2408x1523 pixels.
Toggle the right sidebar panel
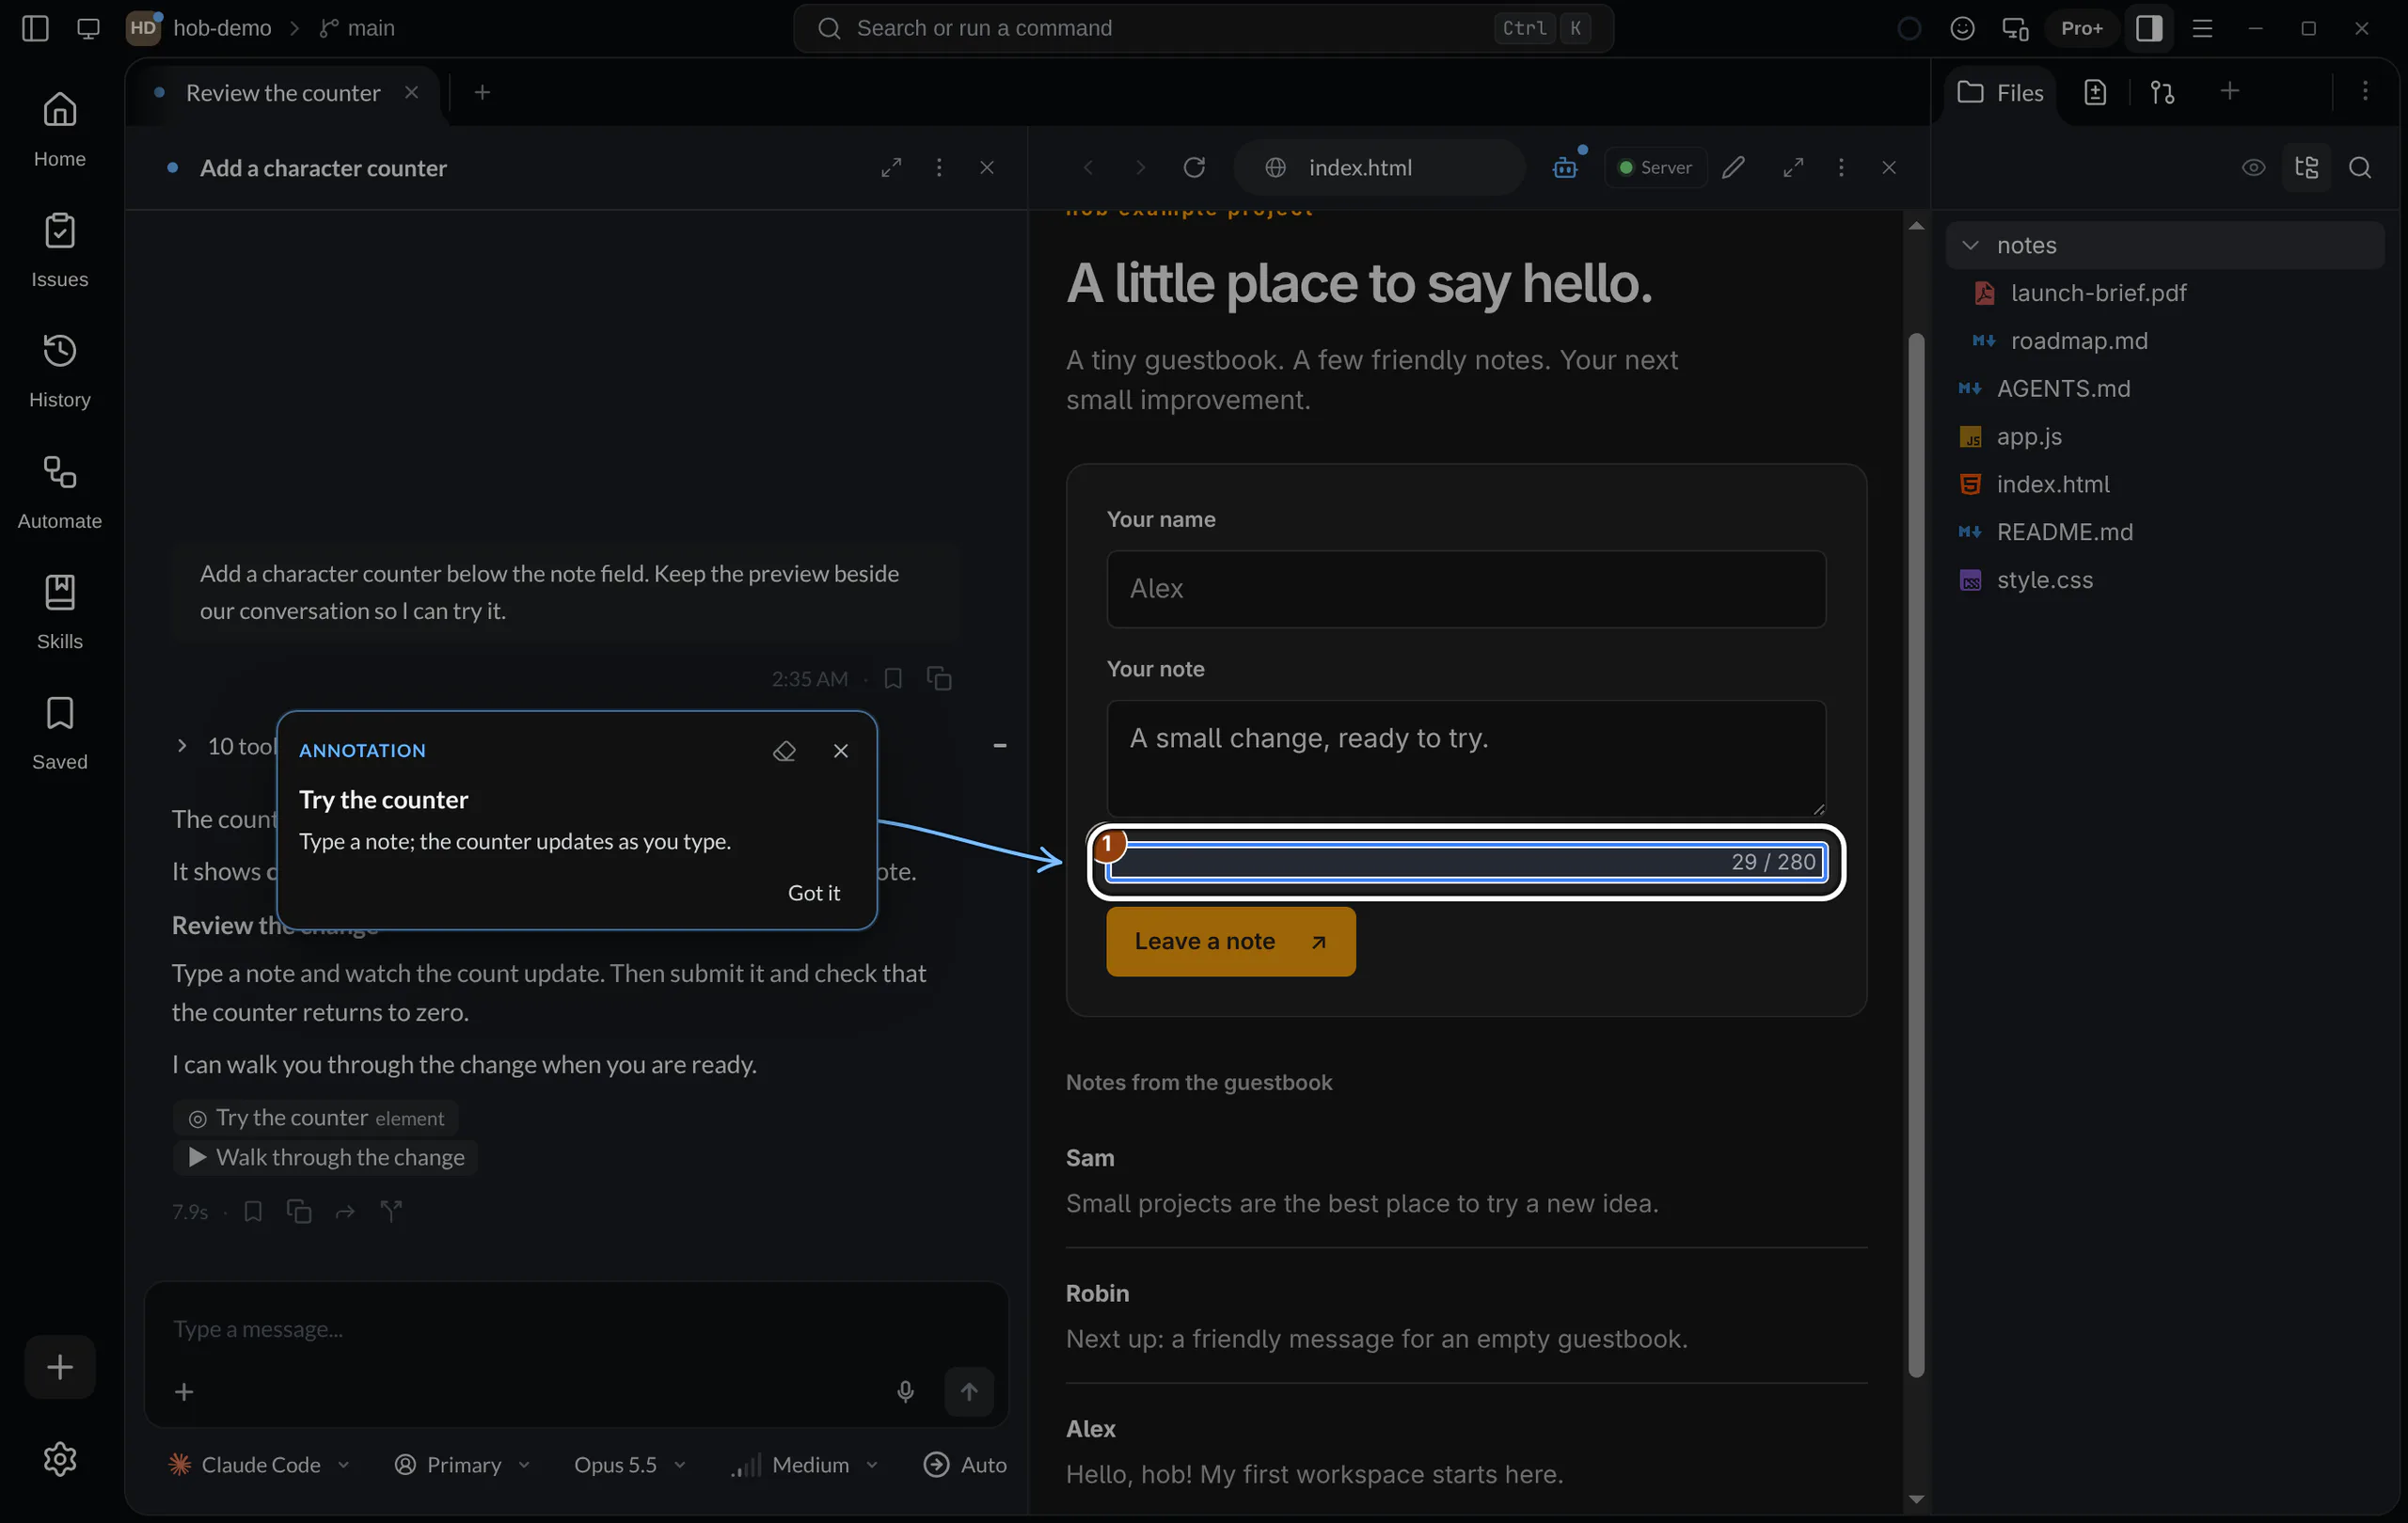[x=2149, y=28]
